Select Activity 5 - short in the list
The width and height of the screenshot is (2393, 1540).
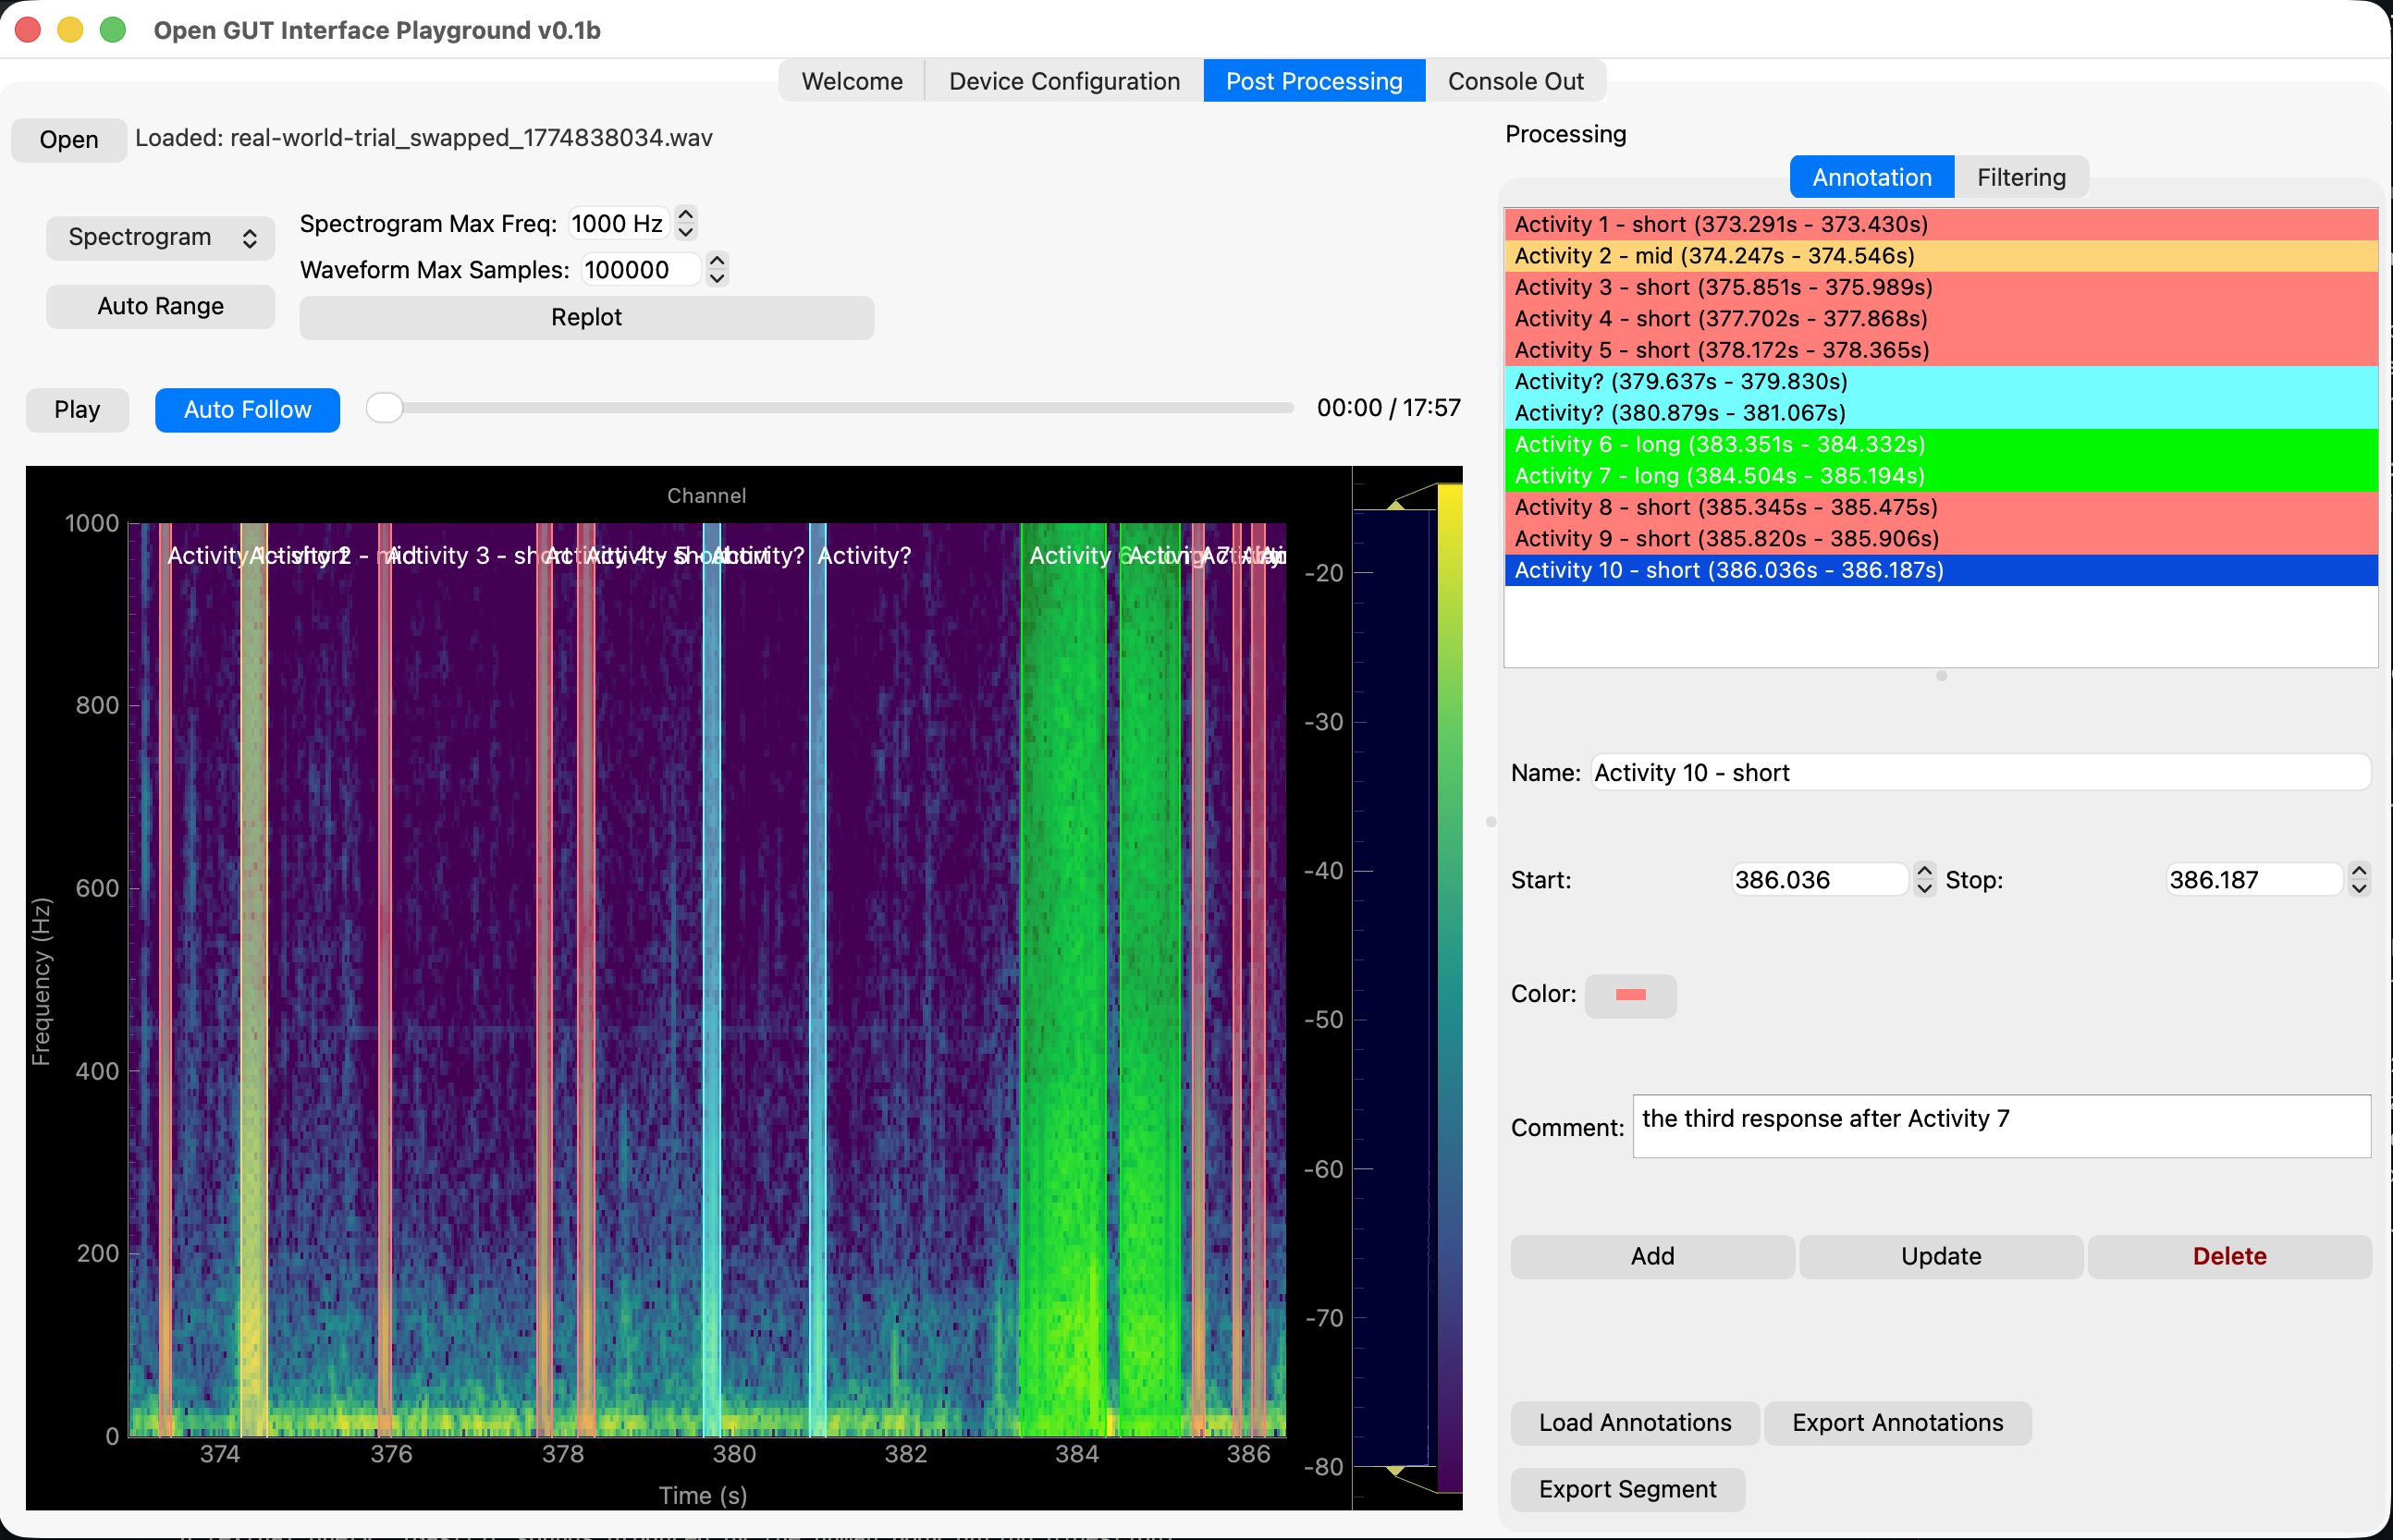pos(1940,350)
